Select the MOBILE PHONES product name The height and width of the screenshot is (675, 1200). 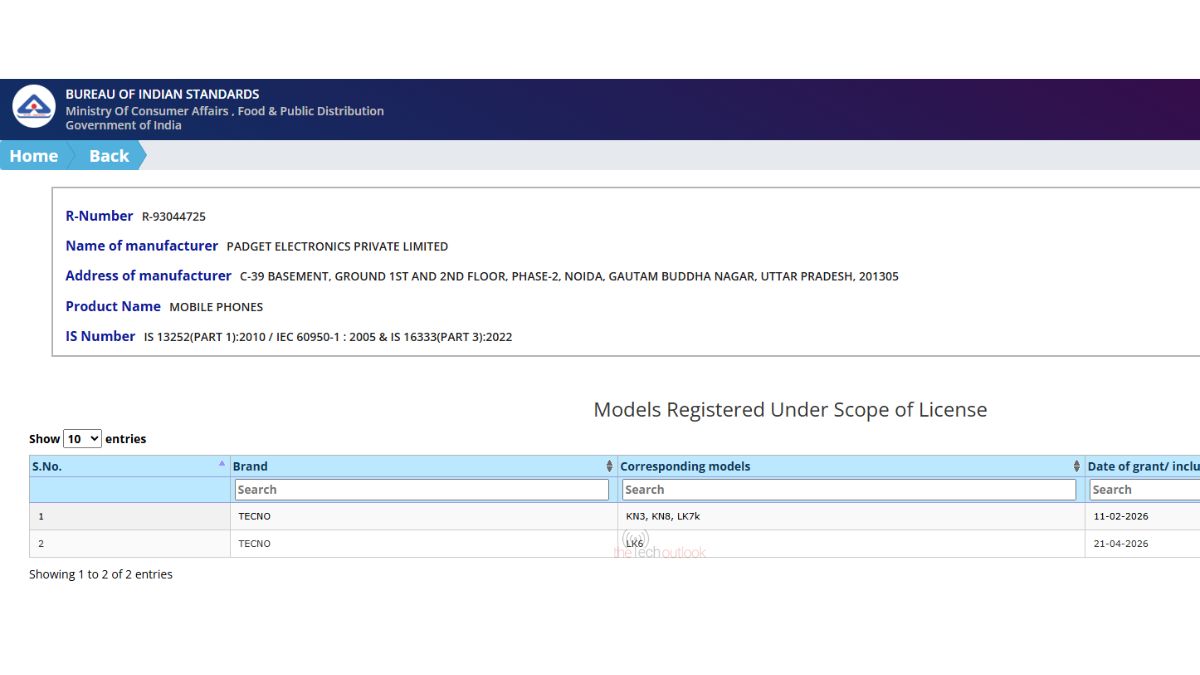[216, 307]
